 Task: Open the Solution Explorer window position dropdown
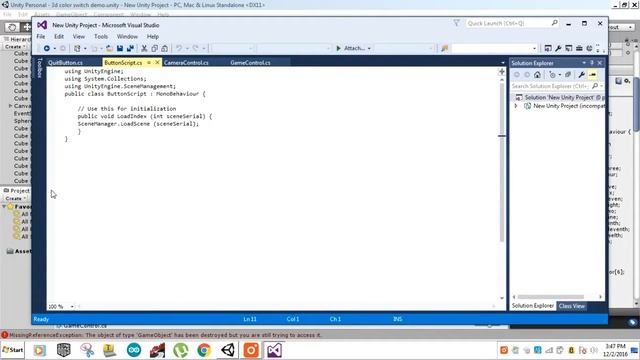pyautogui.click(x=584, y=63)
